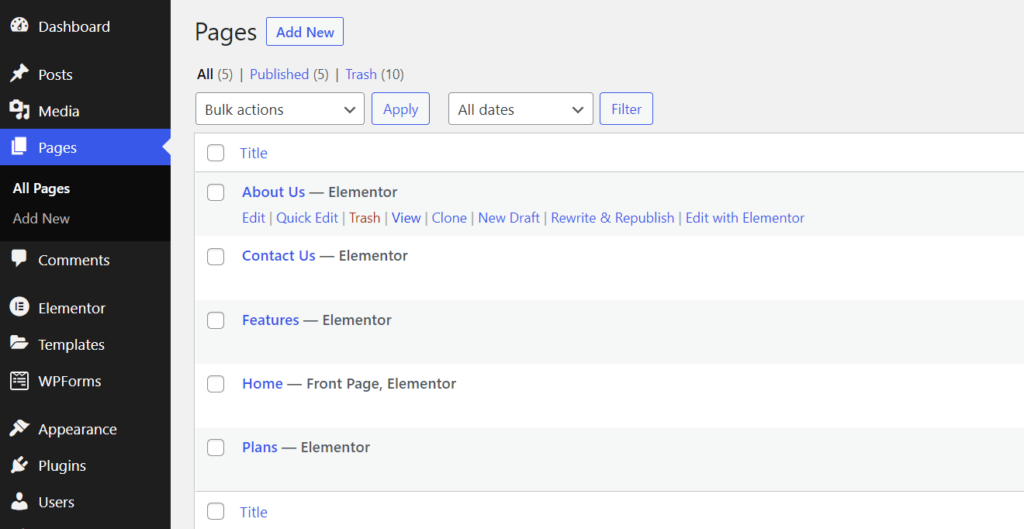This screenshot has height=529, width=1024.
Task: Click the Filter button
Action: pyautogui.click(x=626, y=109)
